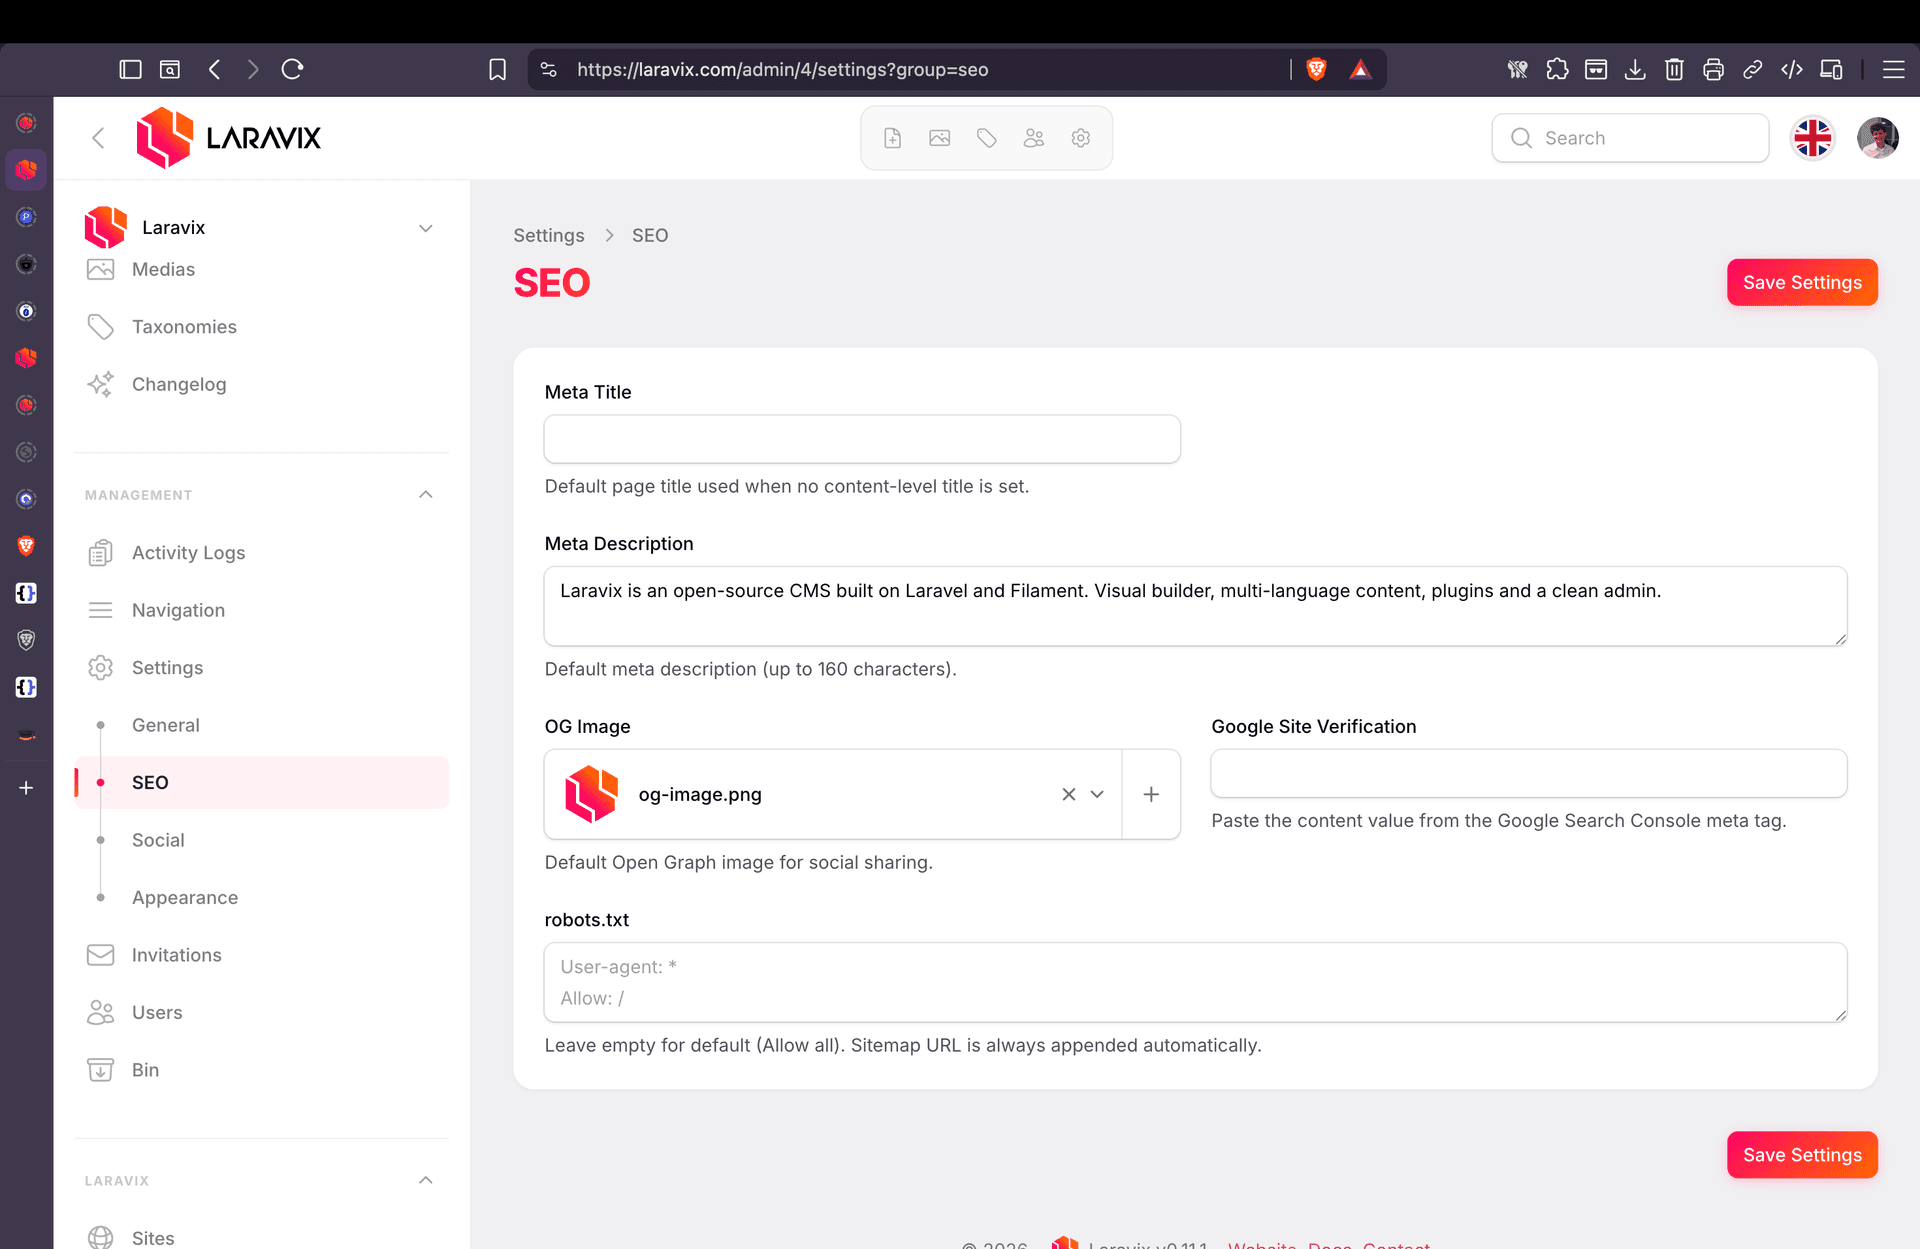1920x1249 pixels.
Task: Collapse sidebar with the back chevron near logo
Action: (x=98, y=138)
